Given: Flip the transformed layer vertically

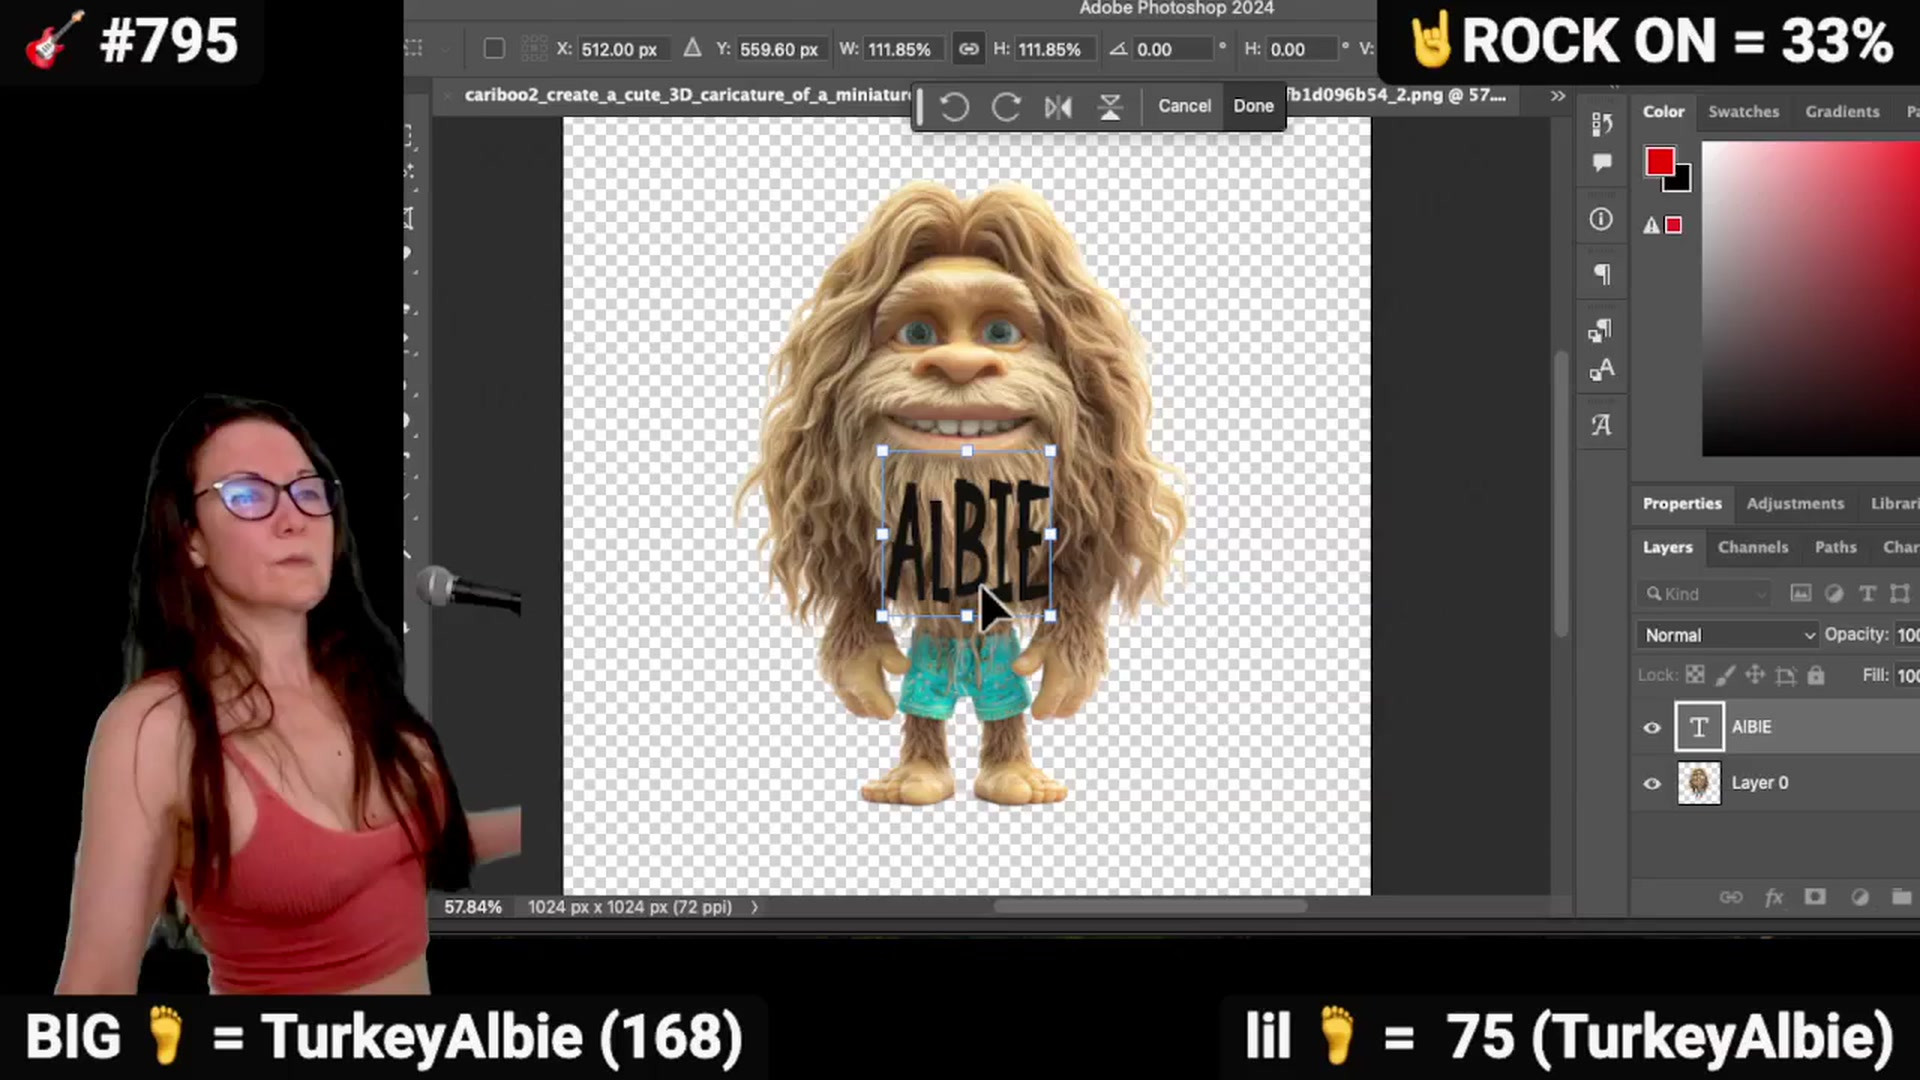Looking at the screenshot, I should (1110, 106).
